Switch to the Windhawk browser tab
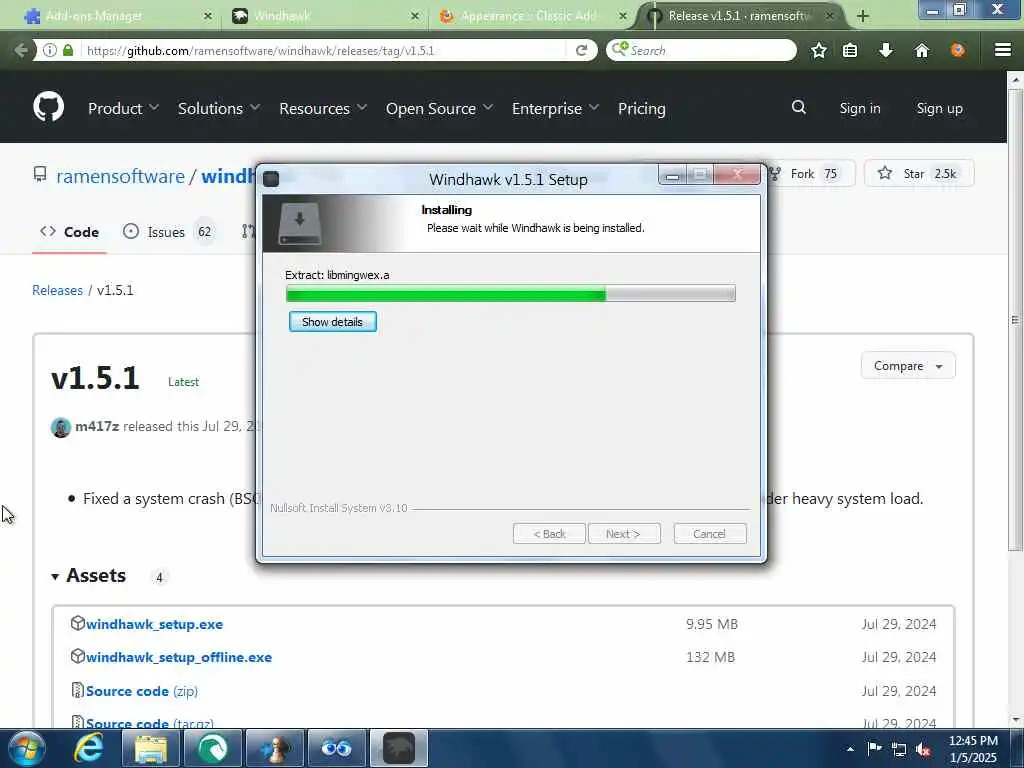This screenshot has height=768, width=1024. (325, 16)
